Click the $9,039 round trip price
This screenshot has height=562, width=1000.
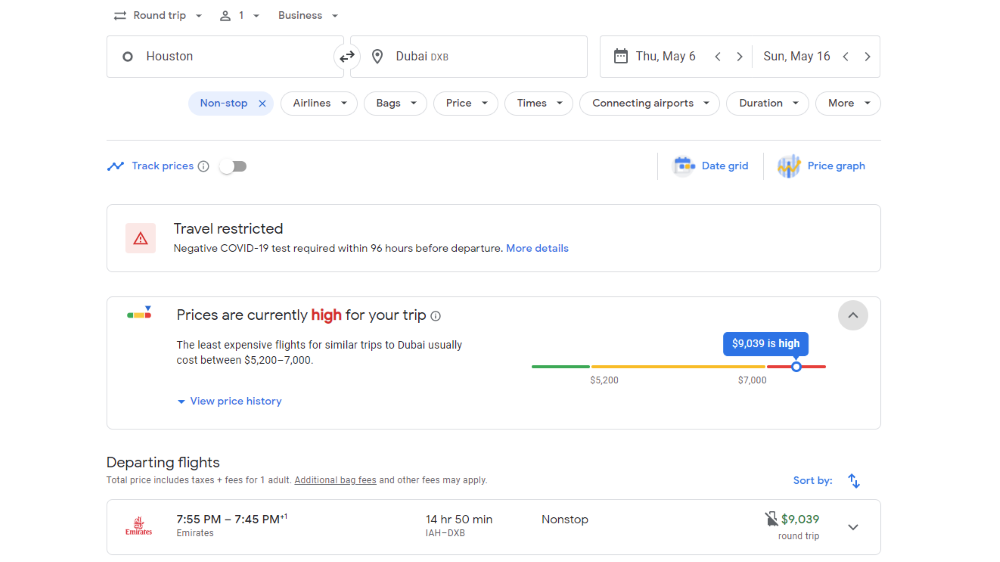click(x=800, y=519)
